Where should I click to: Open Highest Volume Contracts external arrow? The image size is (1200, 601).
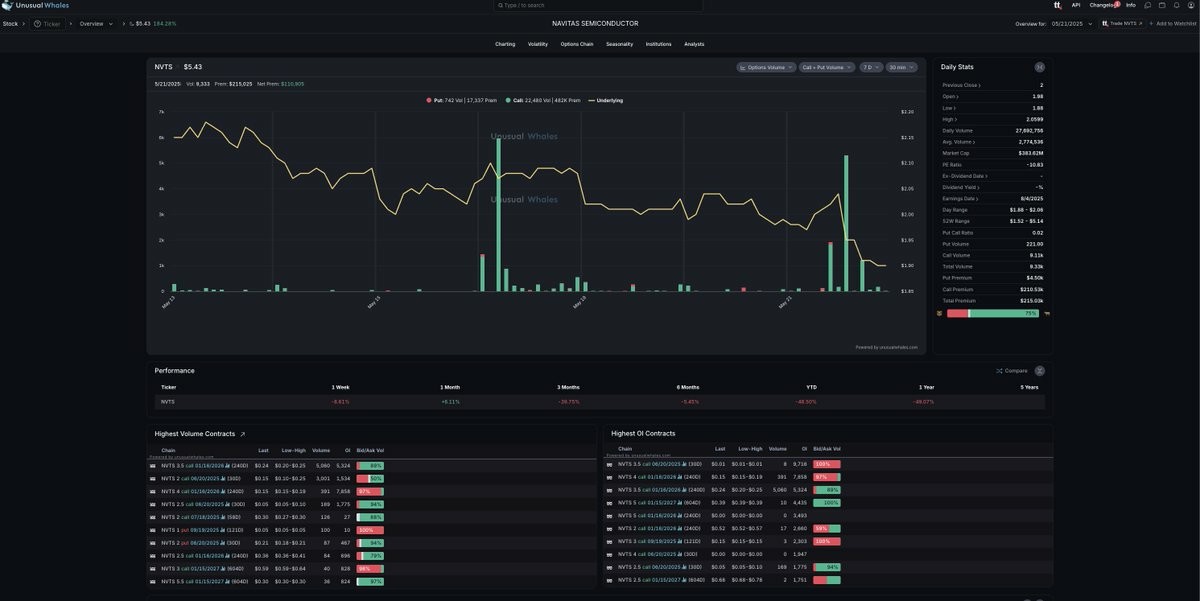point(242,434)
